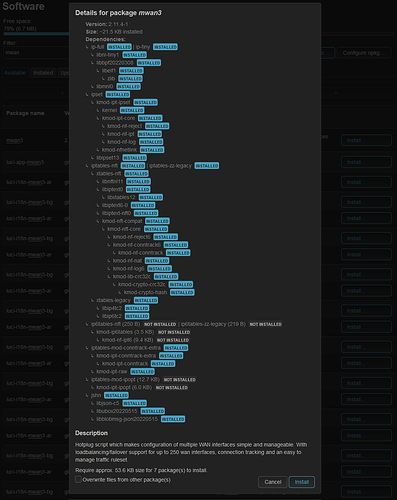Select the ip6tables-zz-legacy (219 B) dependency
This screenshot has height=500, width=397.
213,324
